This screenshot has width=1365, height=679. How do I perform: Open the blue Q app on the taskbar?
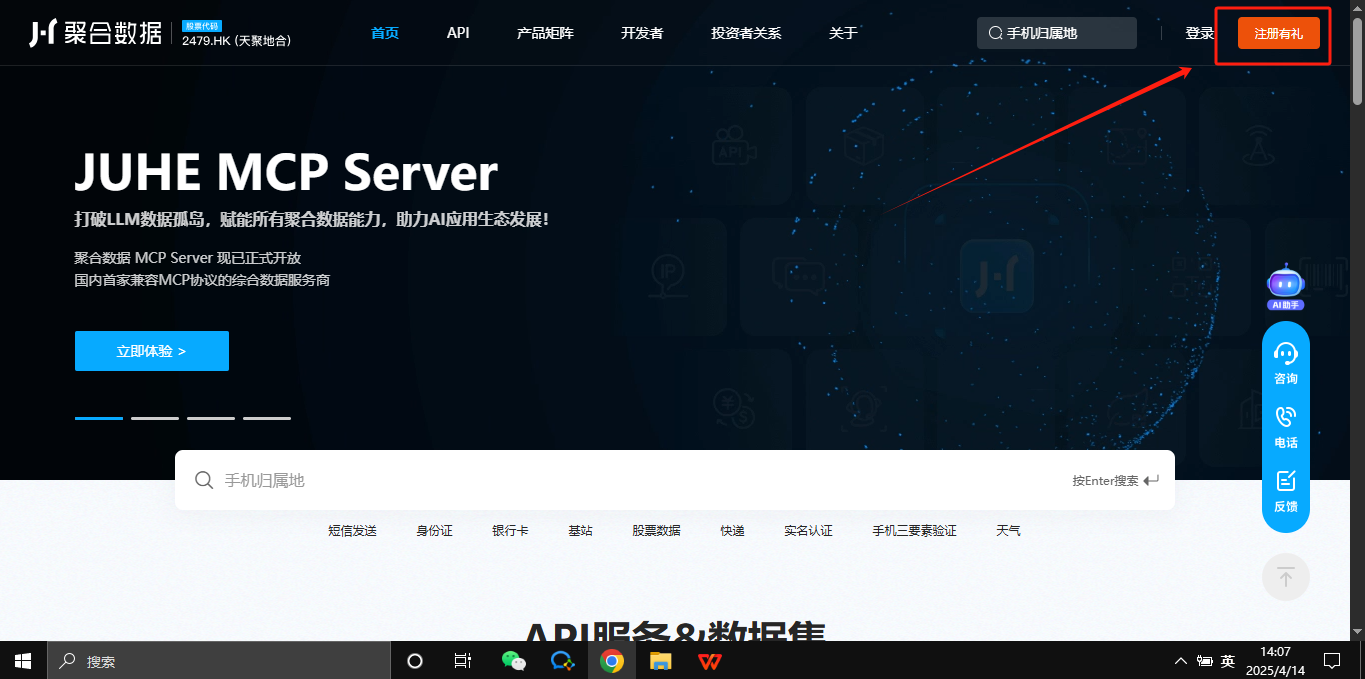[x=563, y=661]
